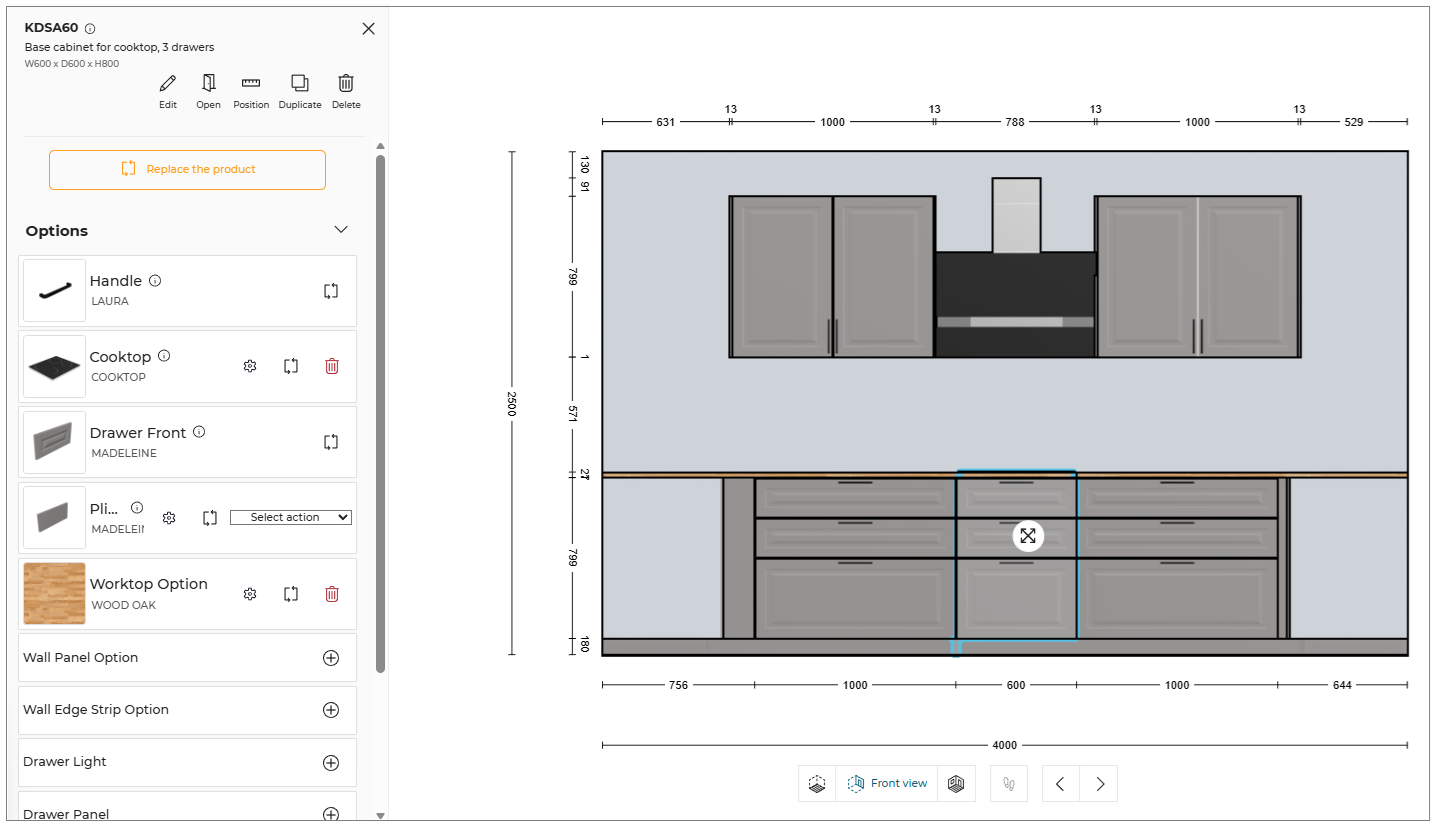Click the 631 top dimension label
1437x826 pixels.
click(x=665, y=122)
